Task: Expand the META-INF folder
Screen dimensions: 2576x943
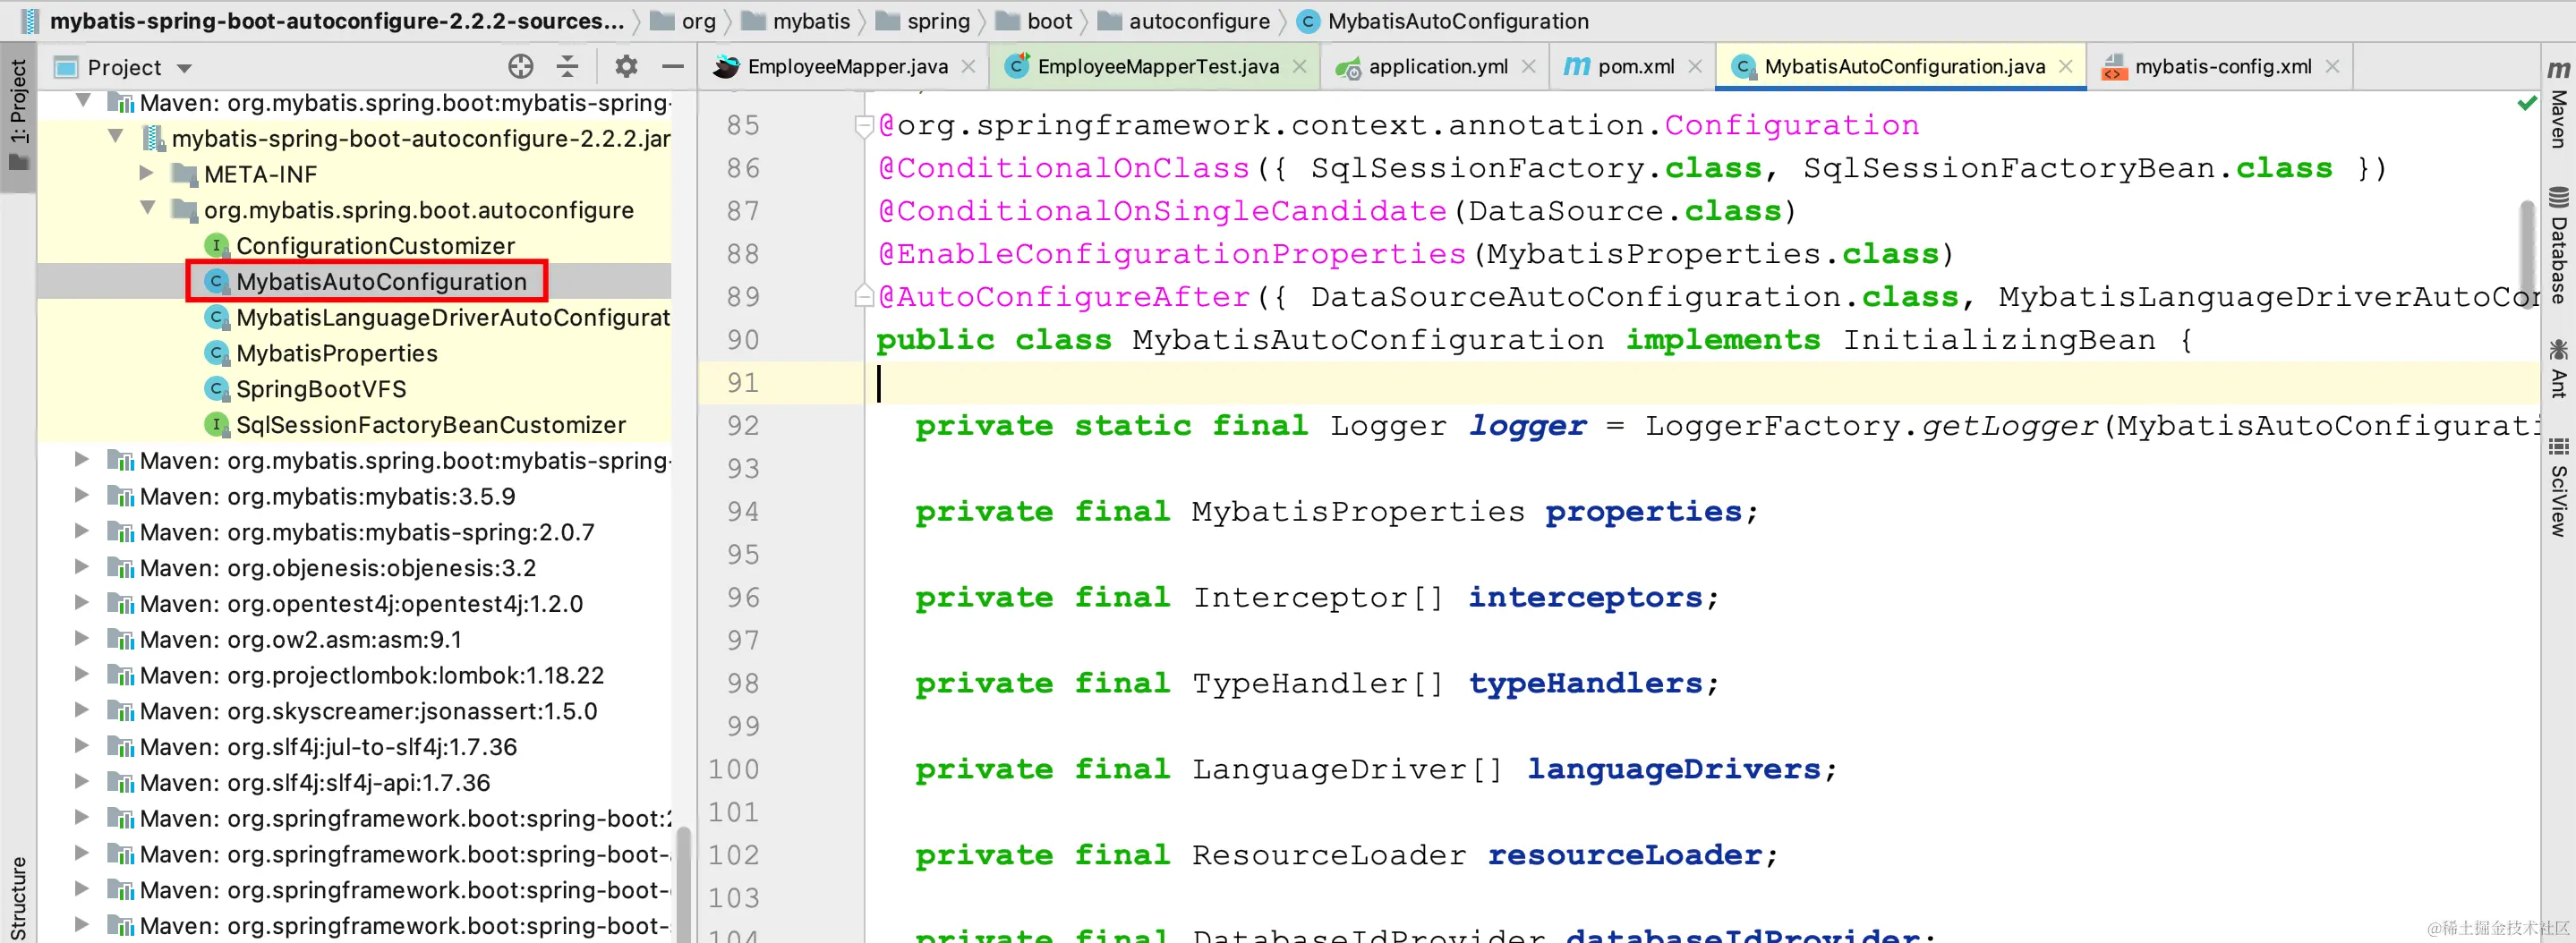Action: pos(147,173)
